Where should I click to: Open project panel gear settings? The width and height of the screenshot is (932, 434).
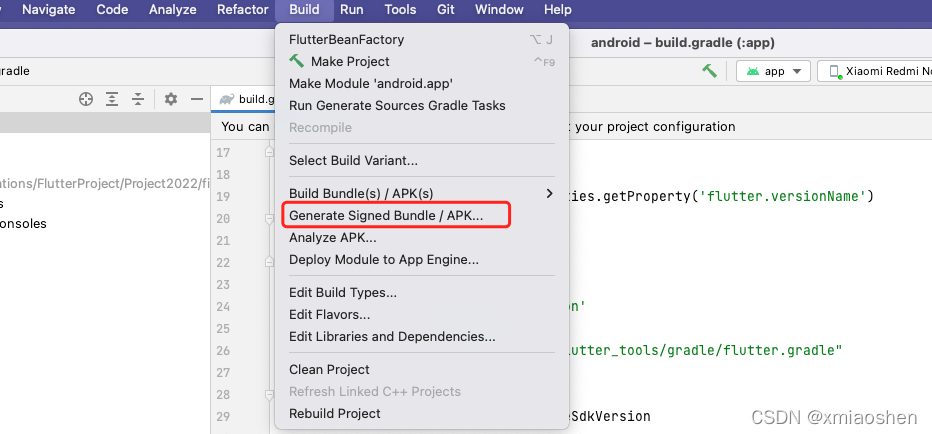click(x=171, y=99)
